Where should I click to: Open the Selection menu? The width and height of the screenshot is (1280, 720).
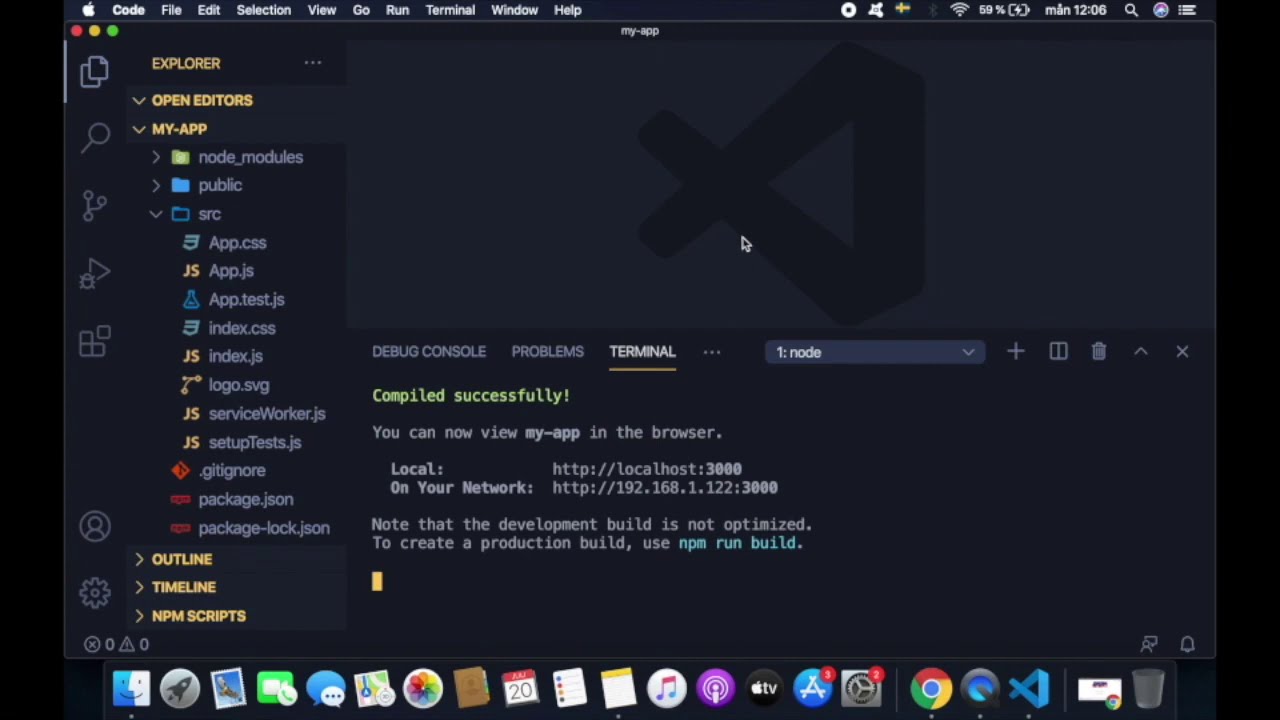263,10
